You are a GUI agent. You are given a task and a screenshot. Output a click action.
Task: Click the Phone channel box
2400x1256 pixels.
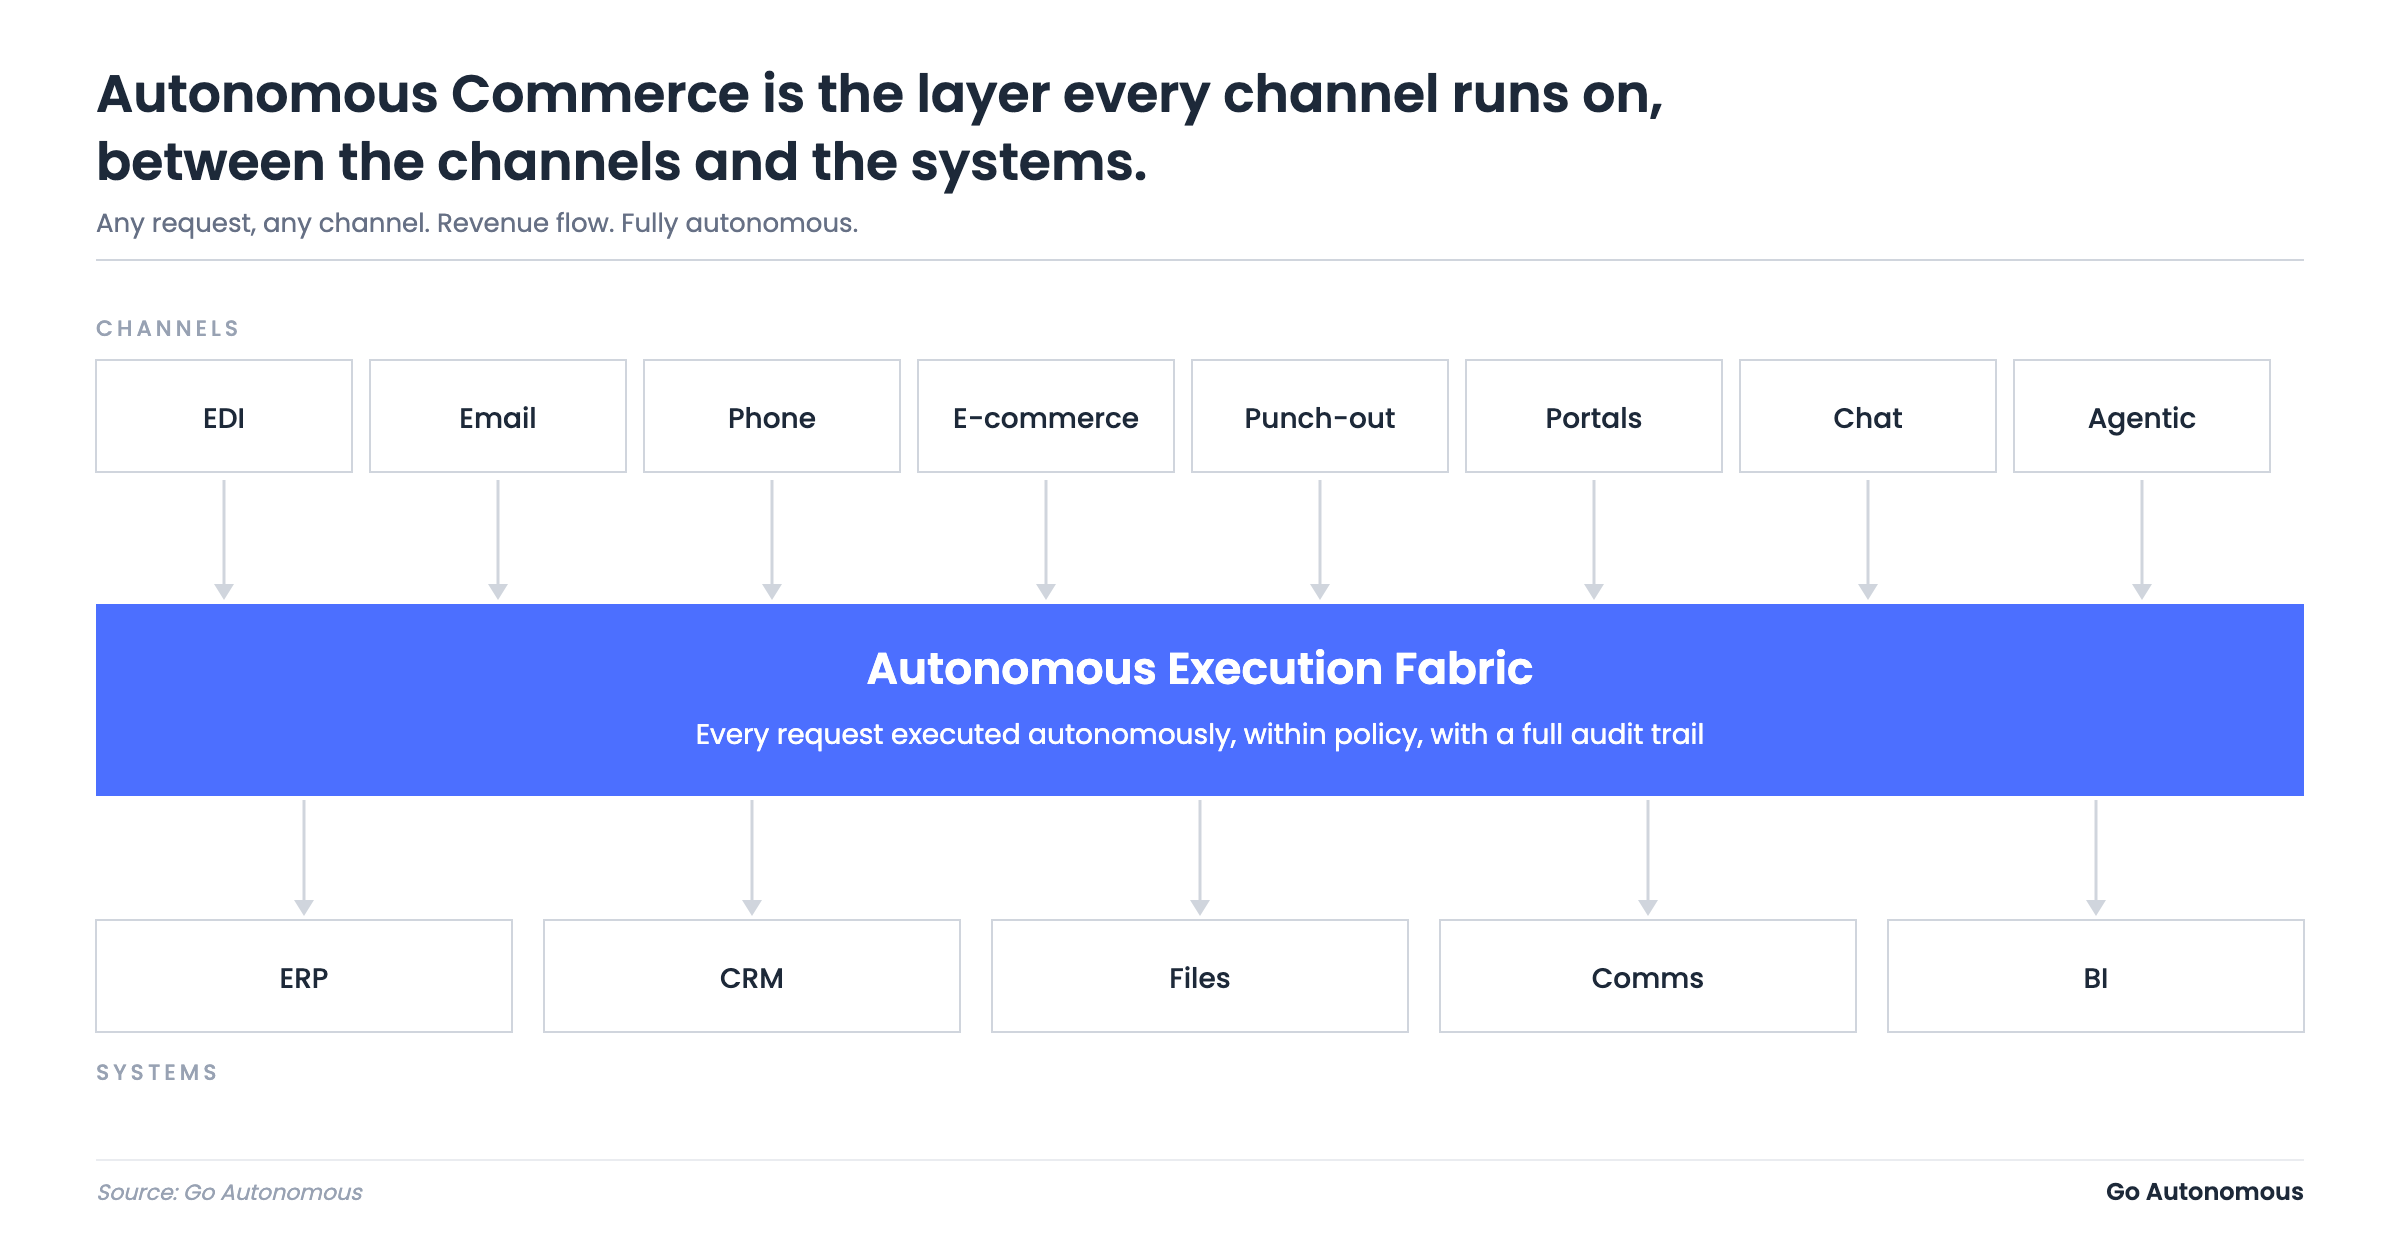[772, 416]
